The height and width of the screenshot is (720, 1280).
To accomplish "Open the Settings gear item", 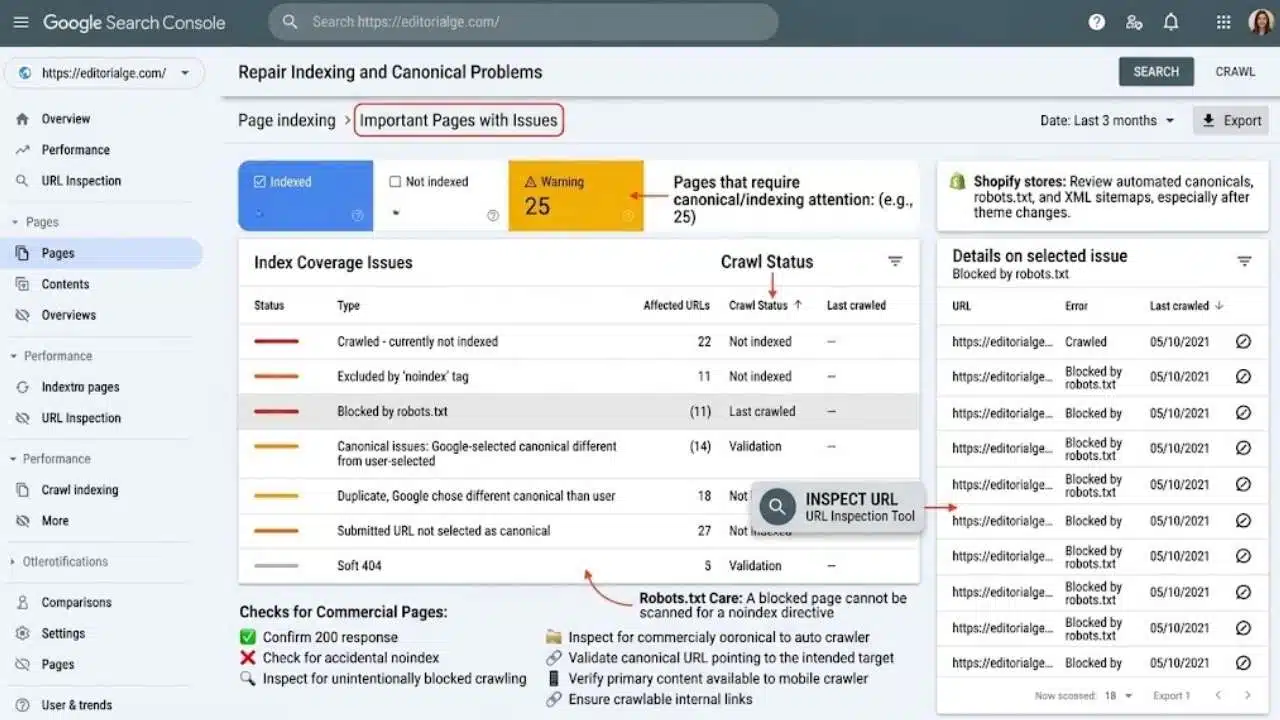I will [x=63, y=634].
